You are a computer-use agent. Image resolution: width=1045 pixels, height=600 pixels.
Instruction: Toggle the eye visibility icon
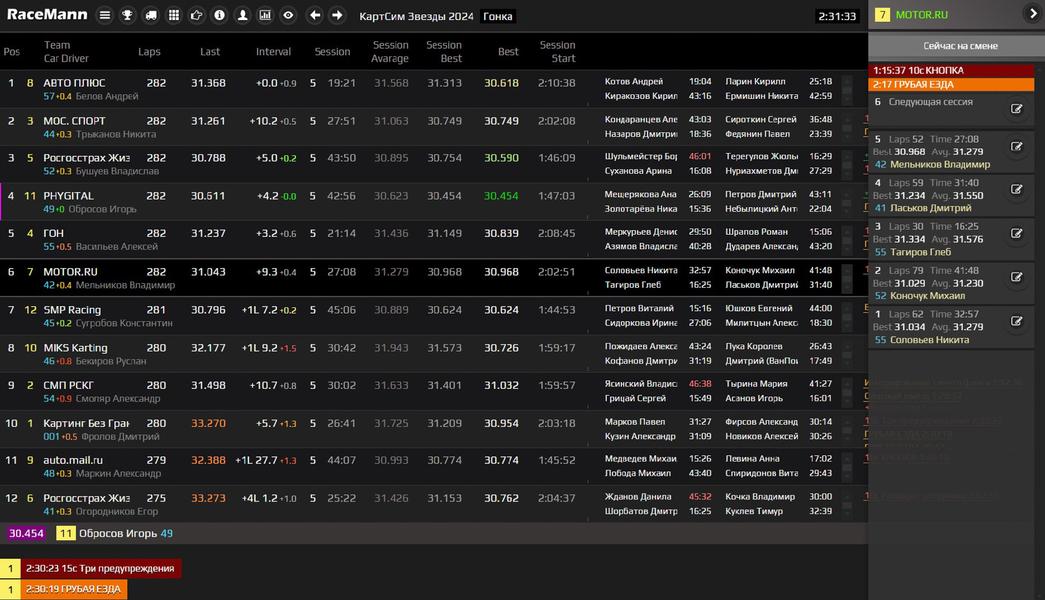pyautogui.click(x=288, y=15)
